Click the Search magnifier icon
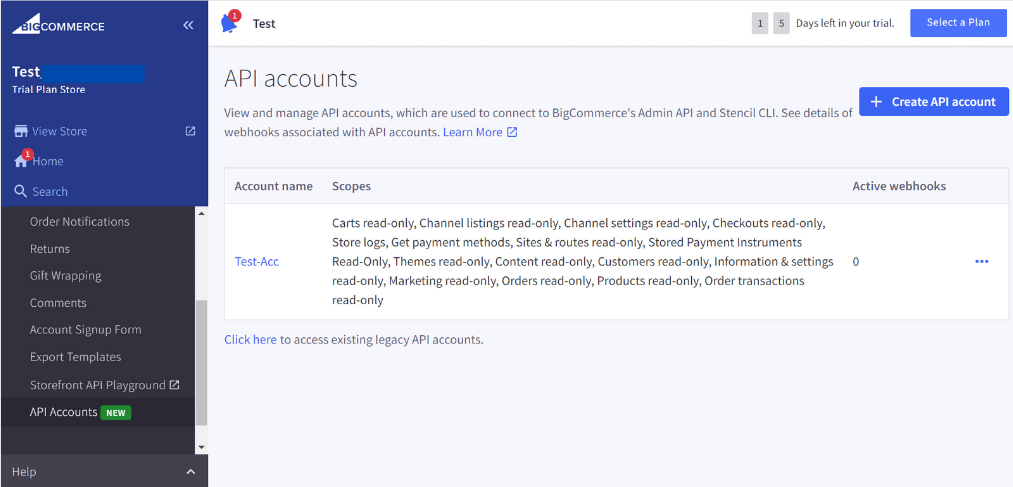Image resolution: width=1013 pixels, height=487 pixels. click(x=20, y=191)
